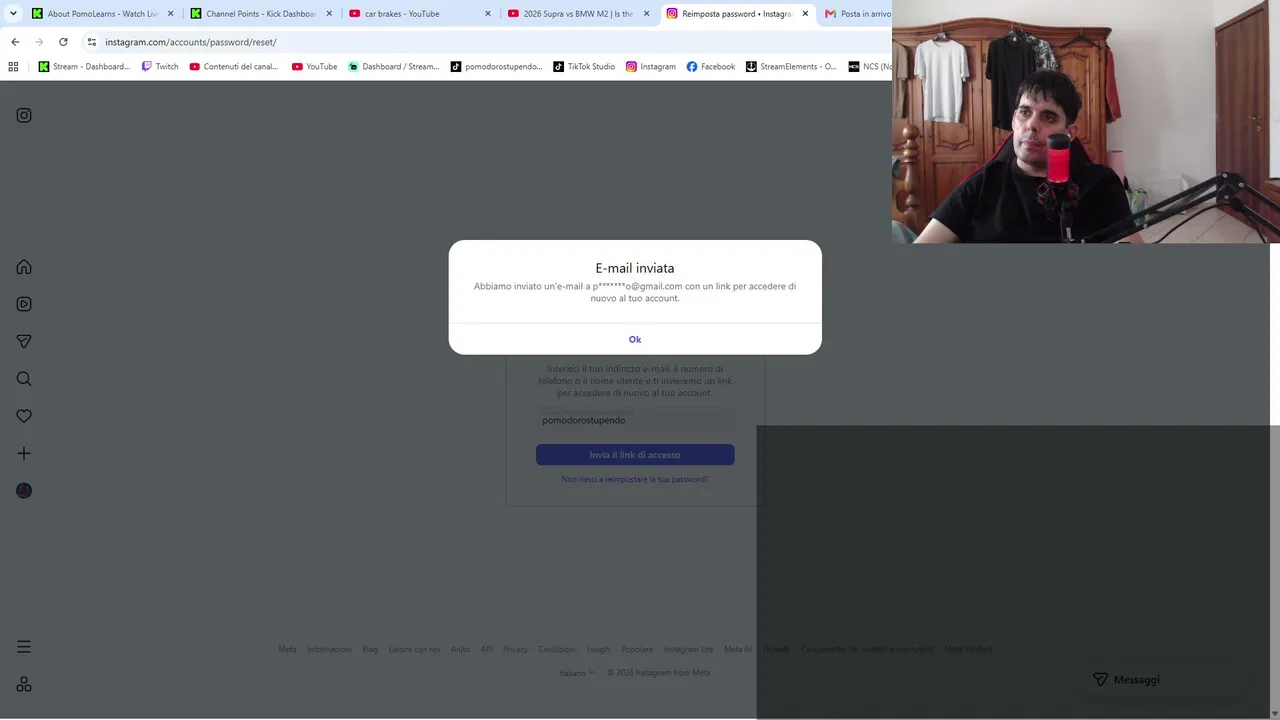Close the About PomoLearns tab
The image size is (1280, 720).
[170, 14]
